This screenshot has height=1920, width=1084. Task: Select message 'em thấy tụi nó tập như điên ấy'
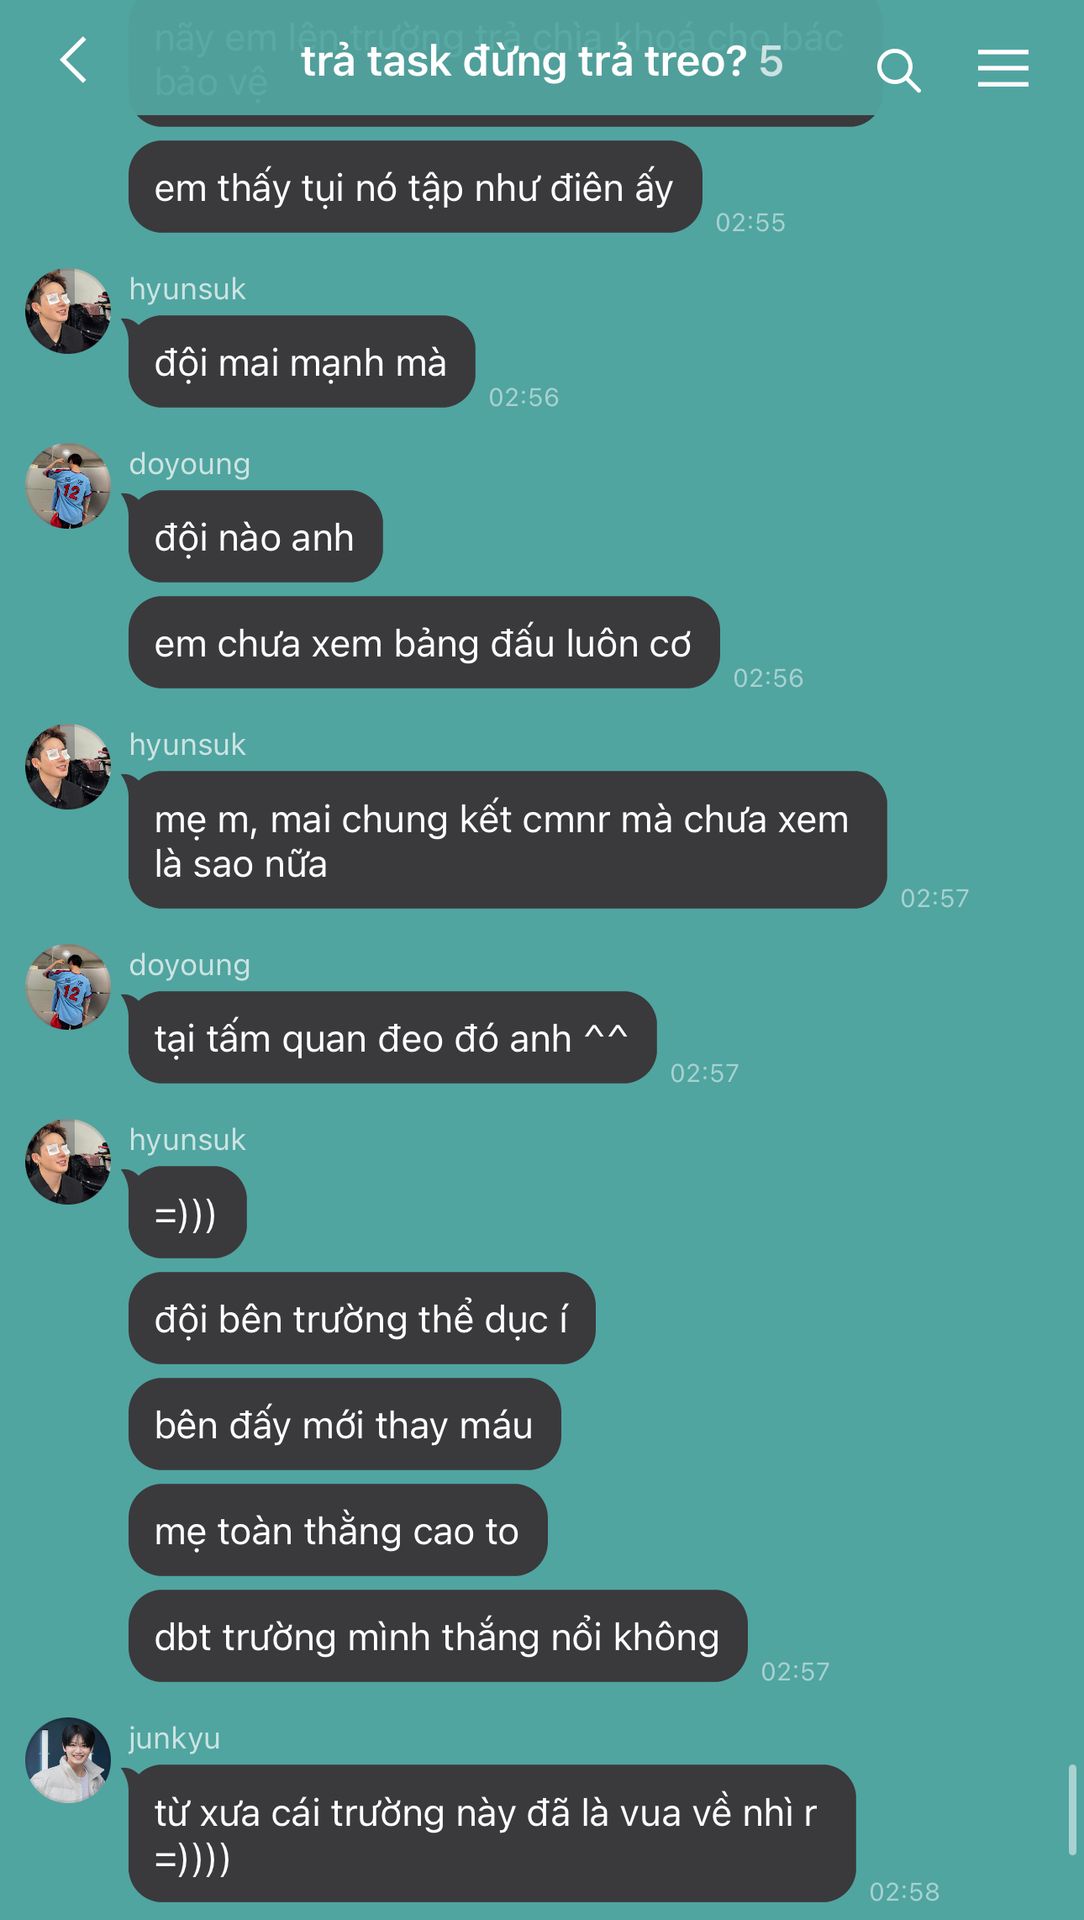point(415,187)
